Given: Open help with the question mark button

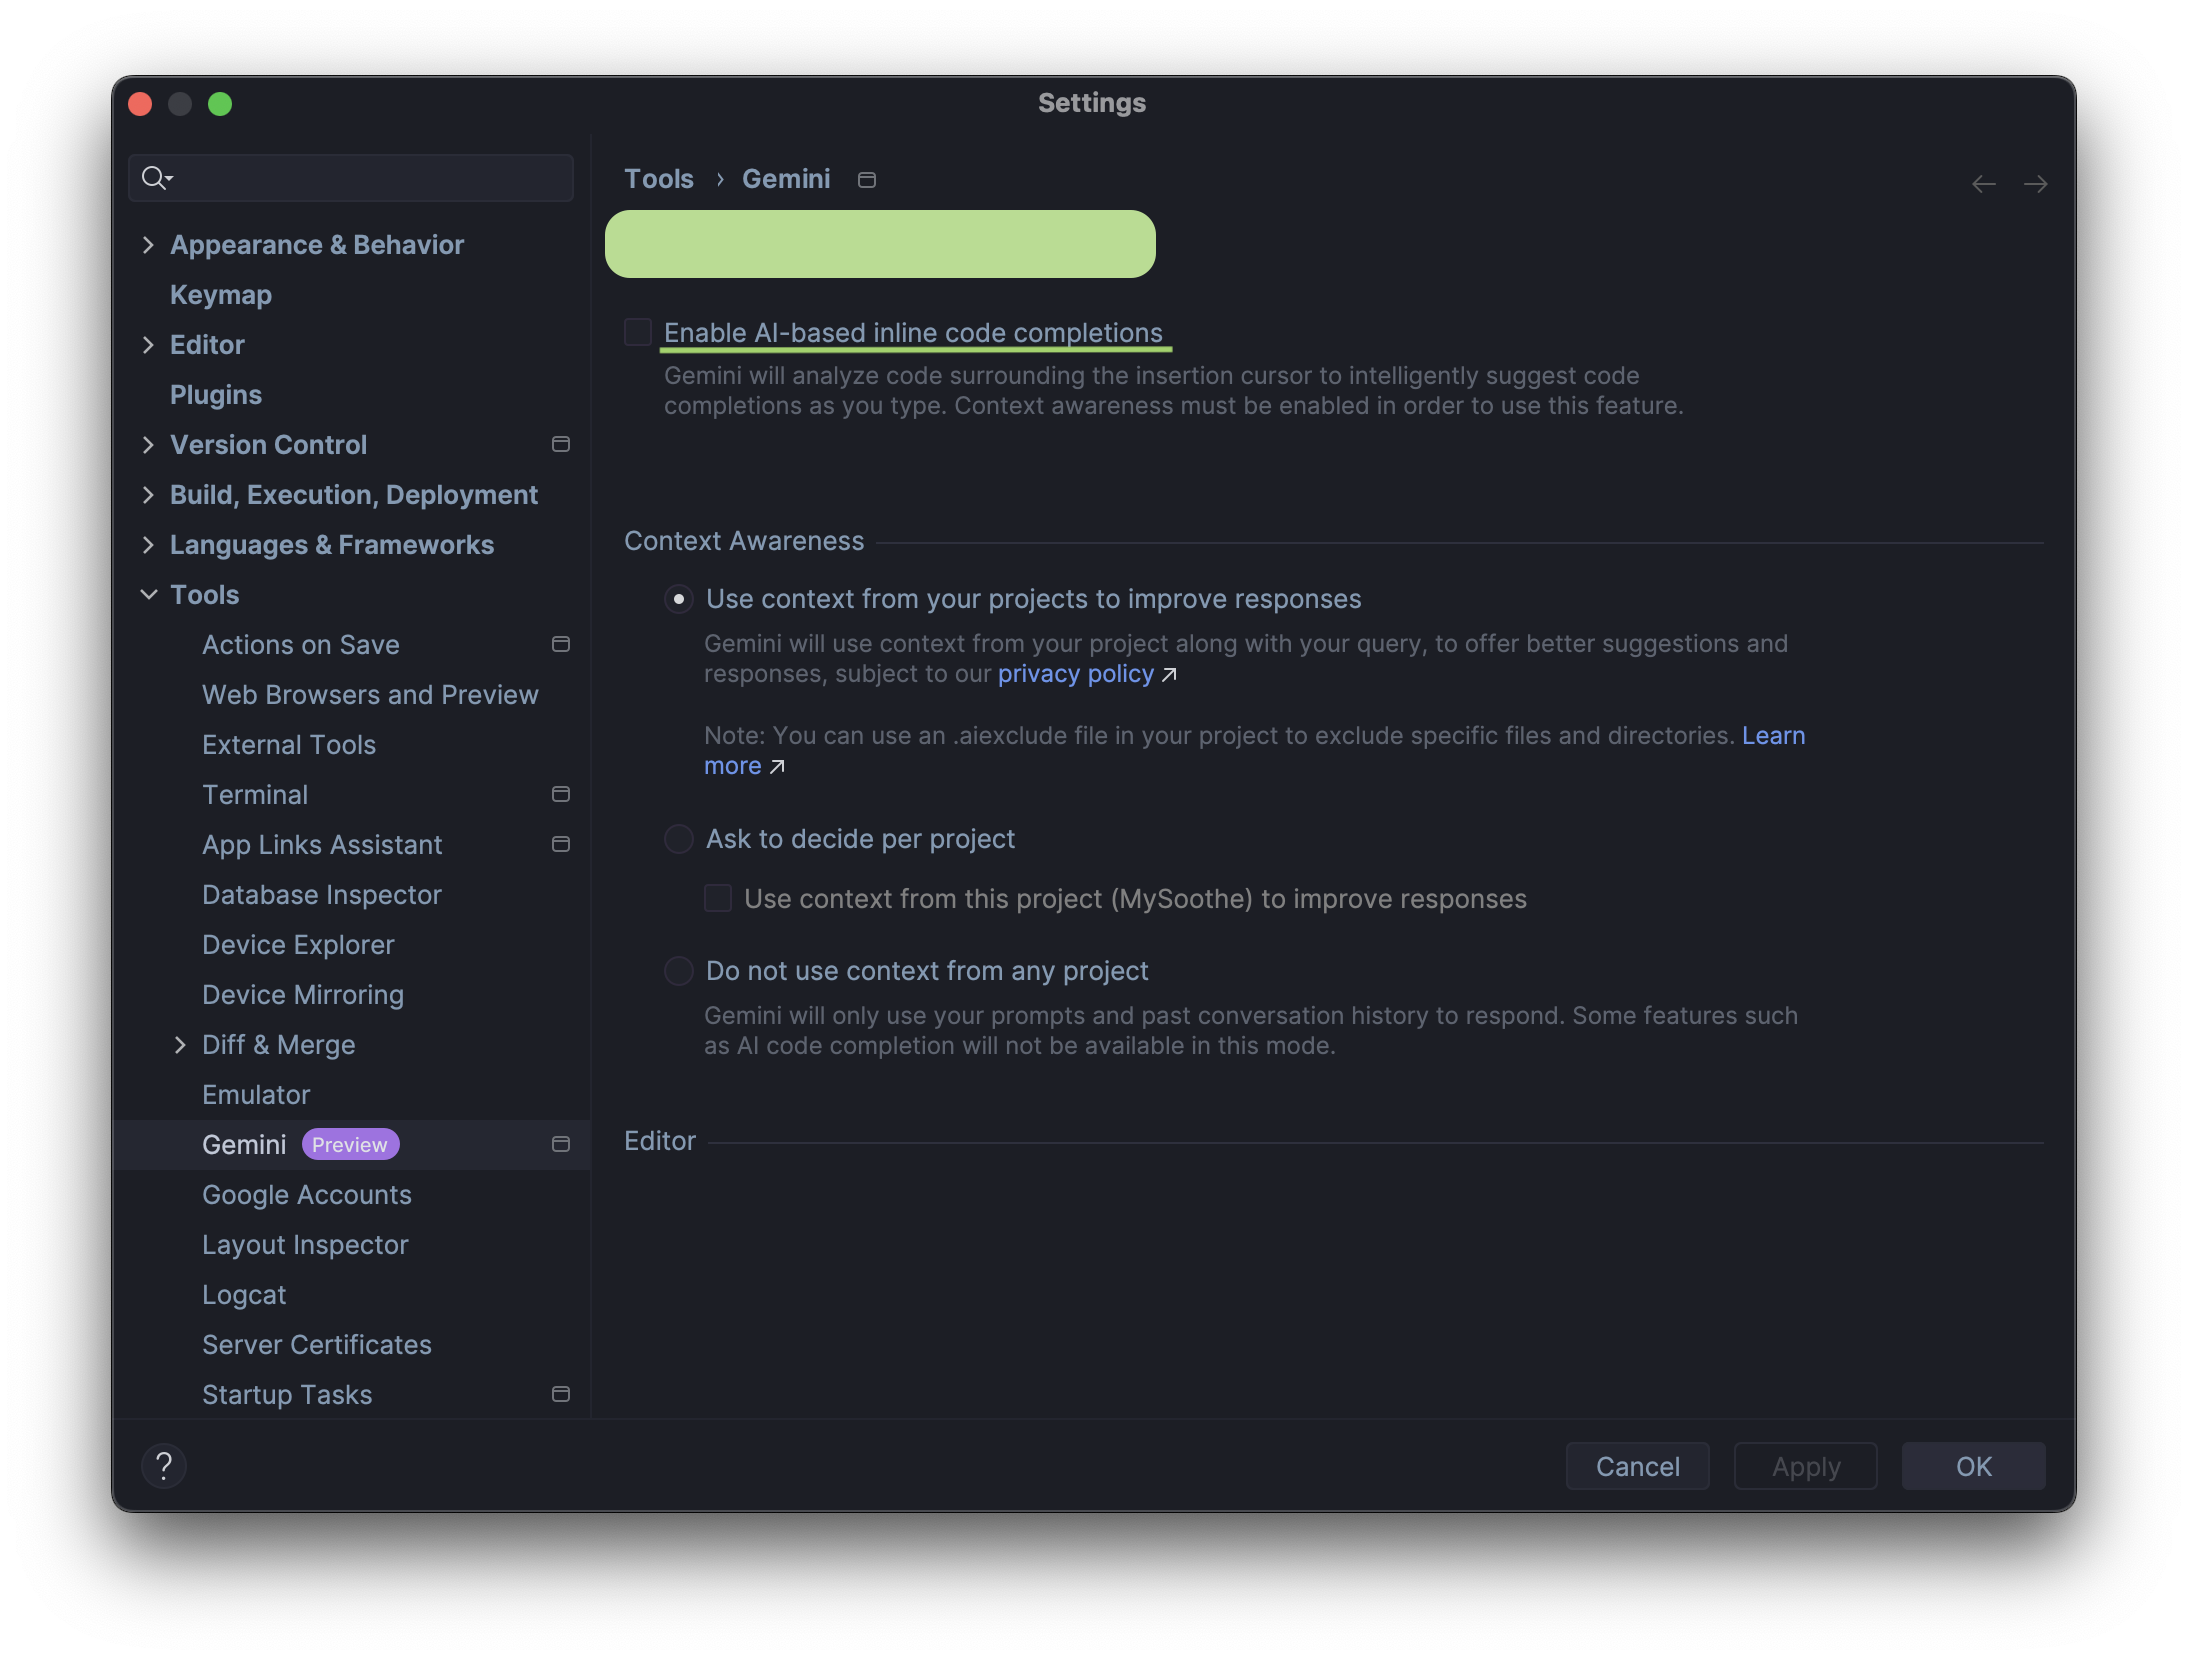Looking at the screenshot, I should 164,1466.
